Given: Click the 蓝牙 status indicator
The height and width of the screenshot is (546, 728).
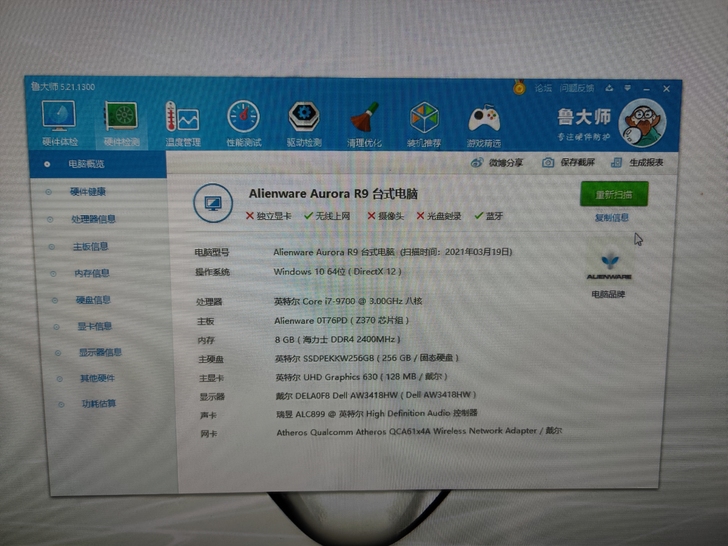Looking at the screenshot, I should pos(489,216).
